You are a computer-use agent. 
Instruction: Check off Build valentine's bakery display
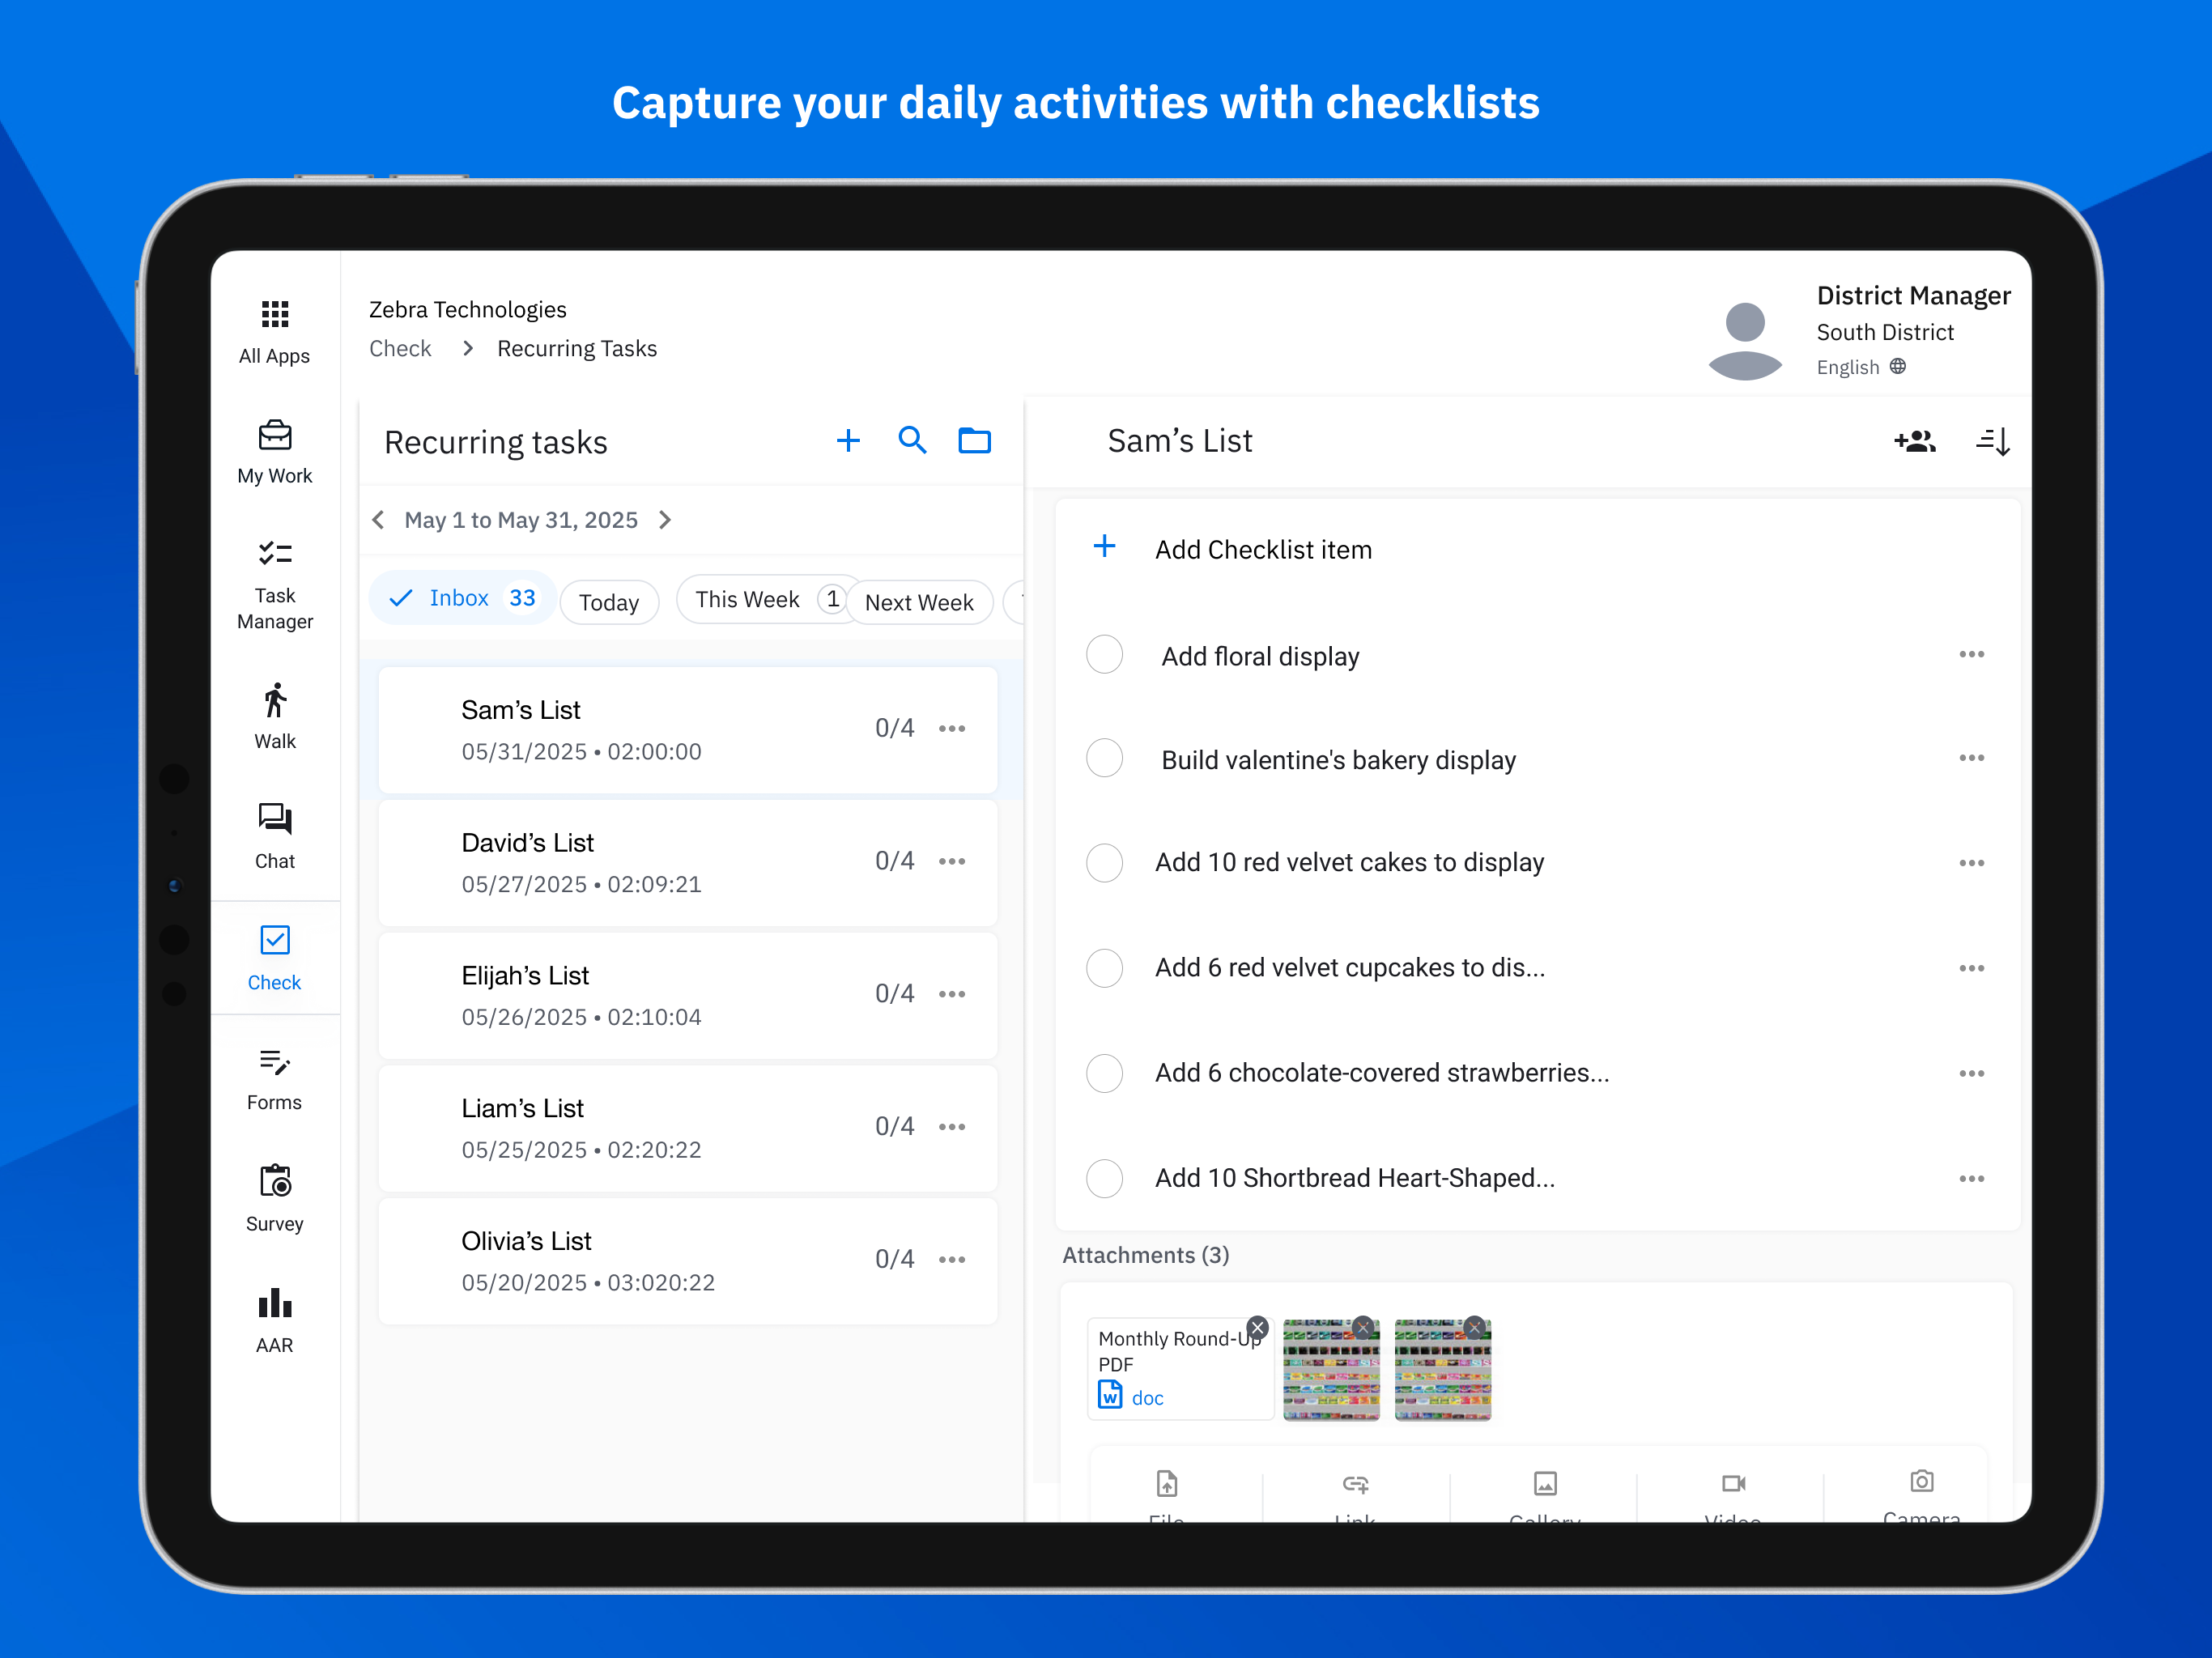point(1104,758)
